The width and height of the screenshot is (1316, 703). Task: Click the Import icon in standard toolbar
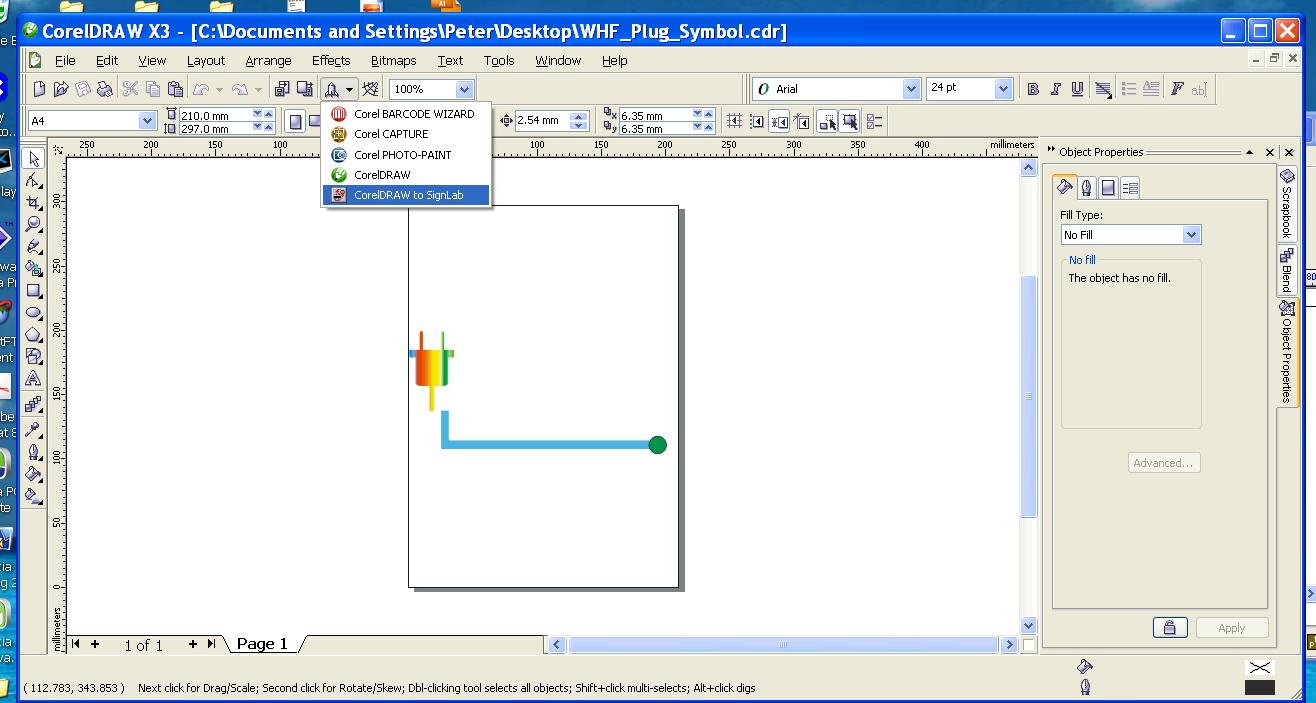coord(282,89)
